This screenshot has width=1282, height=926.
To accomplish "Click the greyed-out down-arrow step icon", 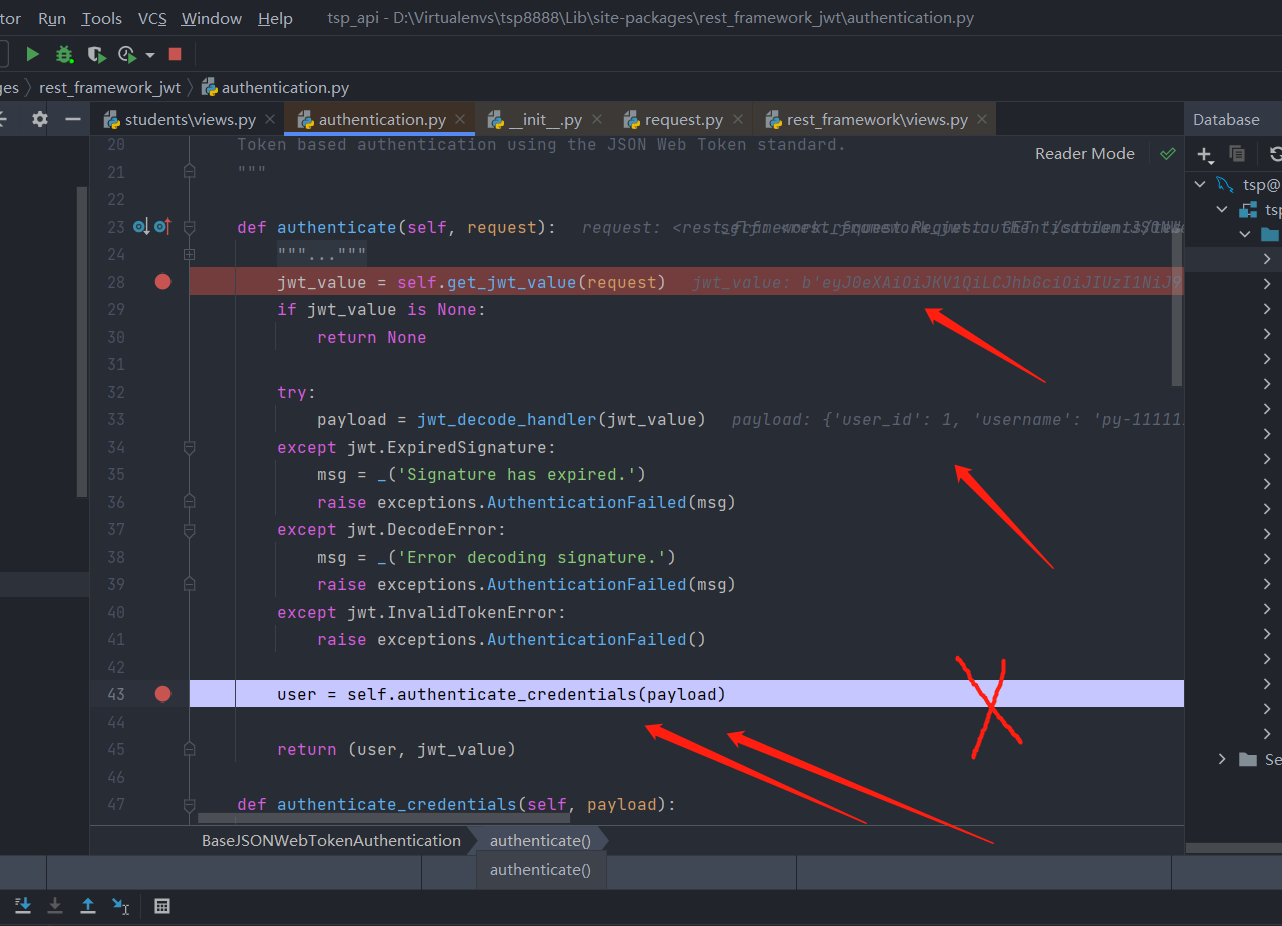I will click(x=55, y=906).
